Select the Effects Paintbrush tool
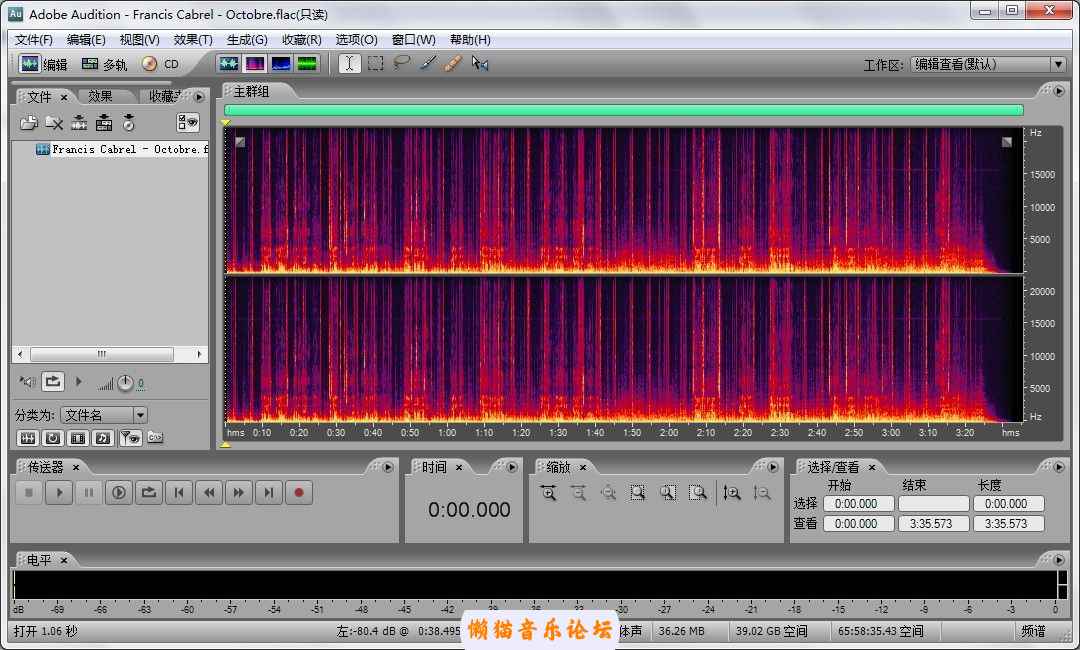Screen dimensions: 1080x650 tap(428, 64)
